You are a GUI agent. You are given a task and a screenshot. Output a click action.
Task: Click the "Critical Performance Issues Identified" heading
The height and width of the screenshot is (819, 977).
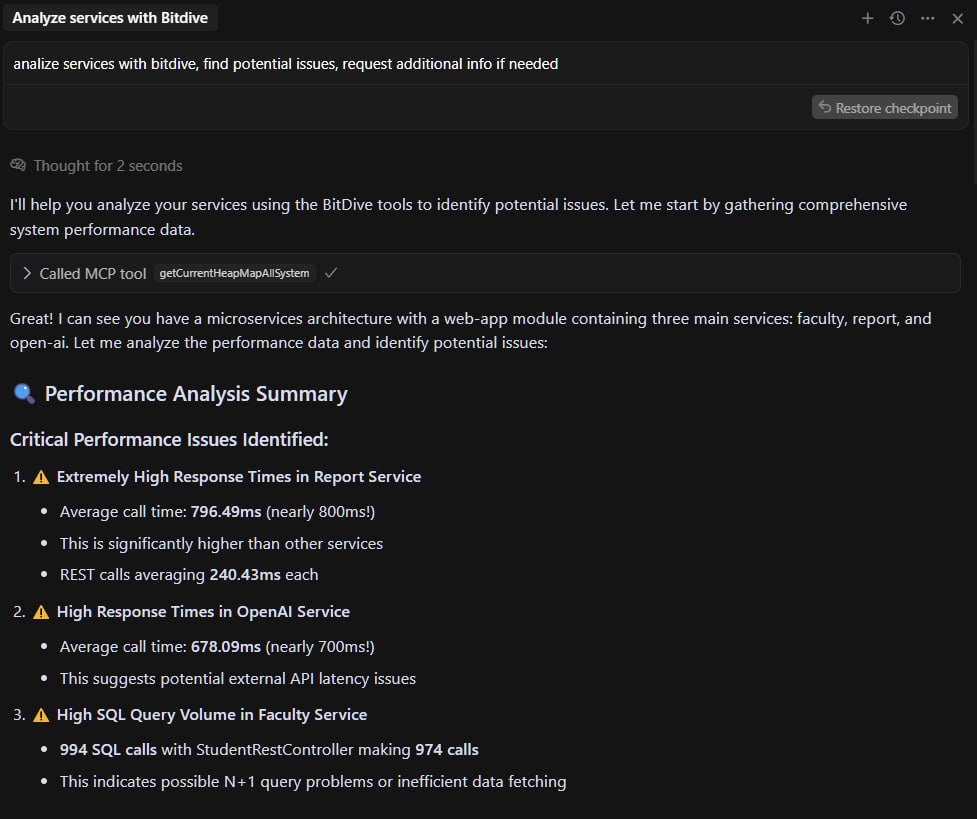(169, 440)
